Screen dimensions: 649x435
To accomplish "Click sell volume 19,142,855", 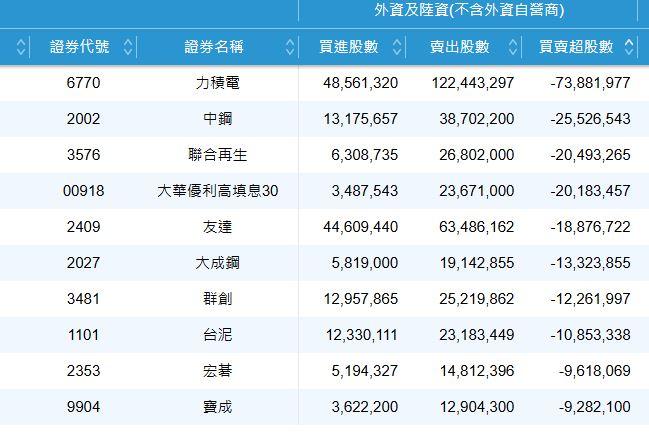I will 477,263.
